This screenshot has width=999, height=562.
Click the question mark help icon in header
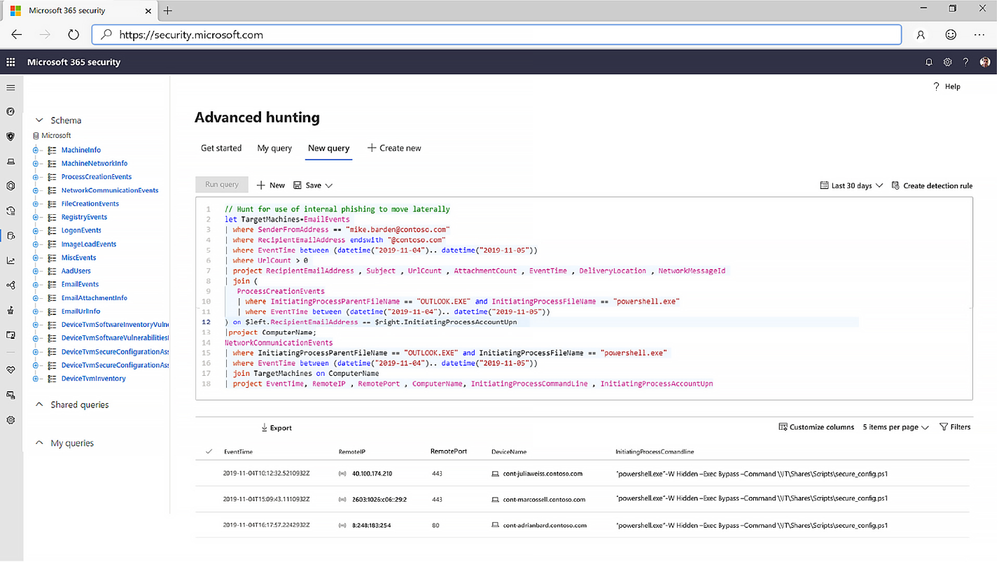965,62
